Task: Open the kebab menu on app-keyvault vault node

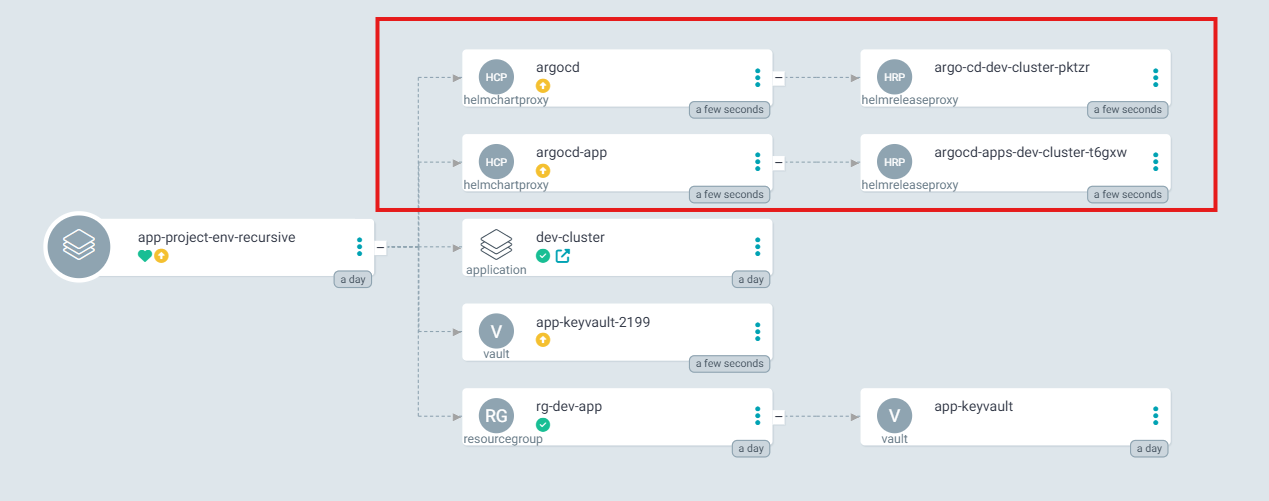Action: [x=1155, y=416]
